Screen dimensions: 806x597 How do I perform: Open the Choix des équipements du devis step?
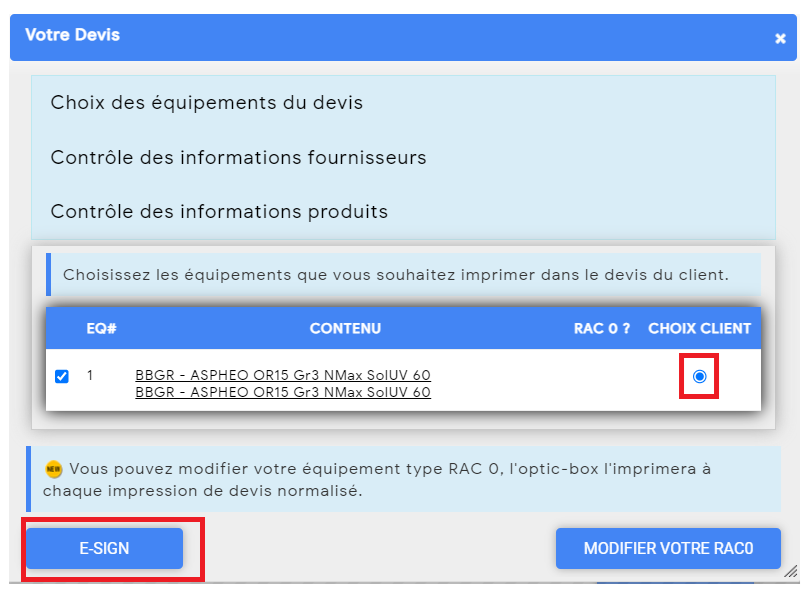(x=207, y=103)
